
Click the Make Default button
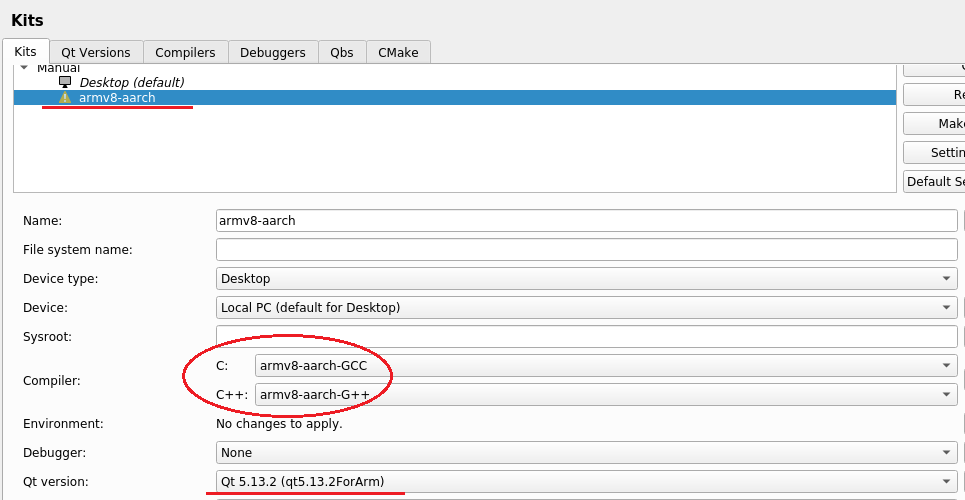[934, 124]
